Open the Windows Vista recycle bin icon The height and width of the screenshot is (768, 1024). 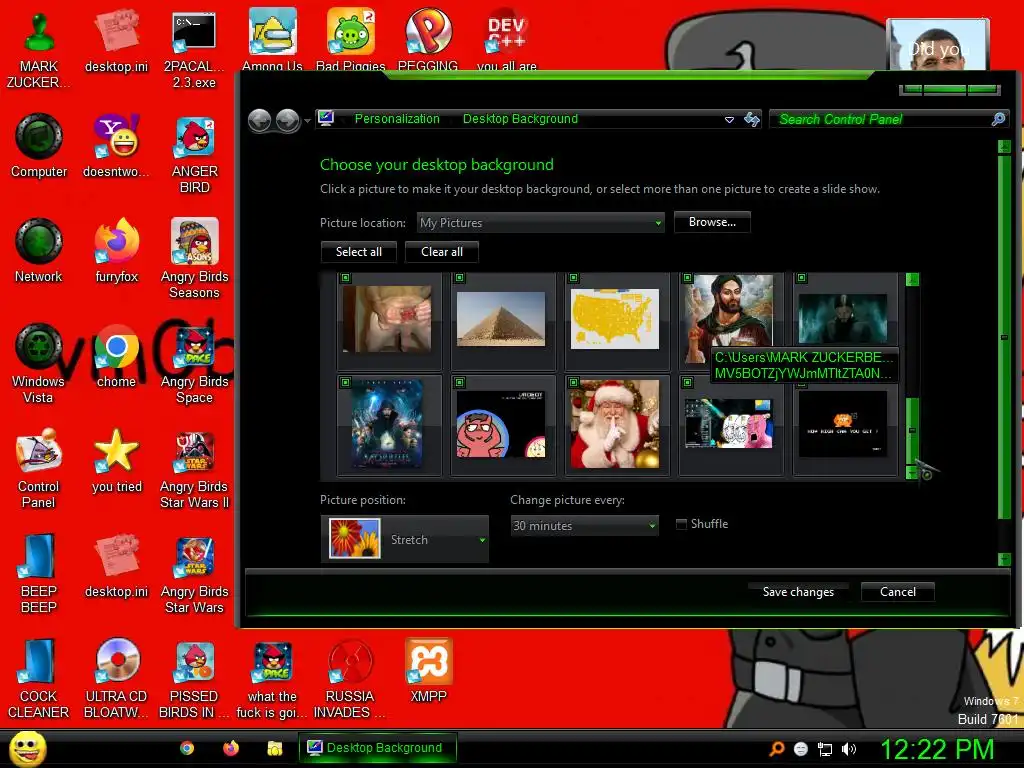click(39, 364)
